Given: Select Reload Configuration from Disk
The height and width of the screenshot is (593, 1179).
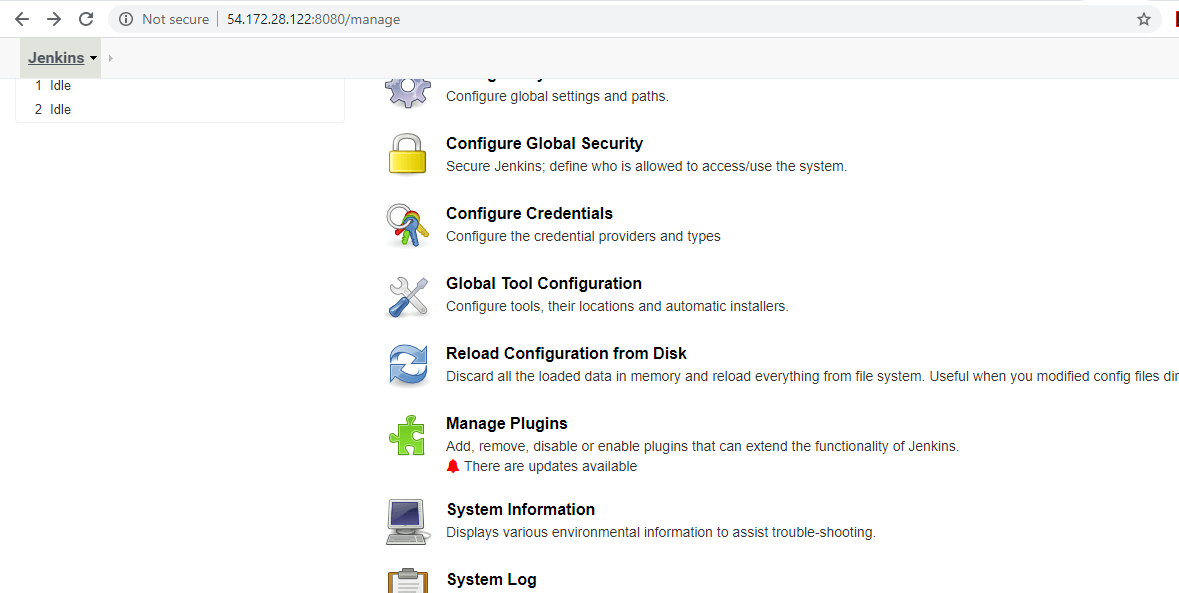Looking at the screenshot, I should point(566,353).
